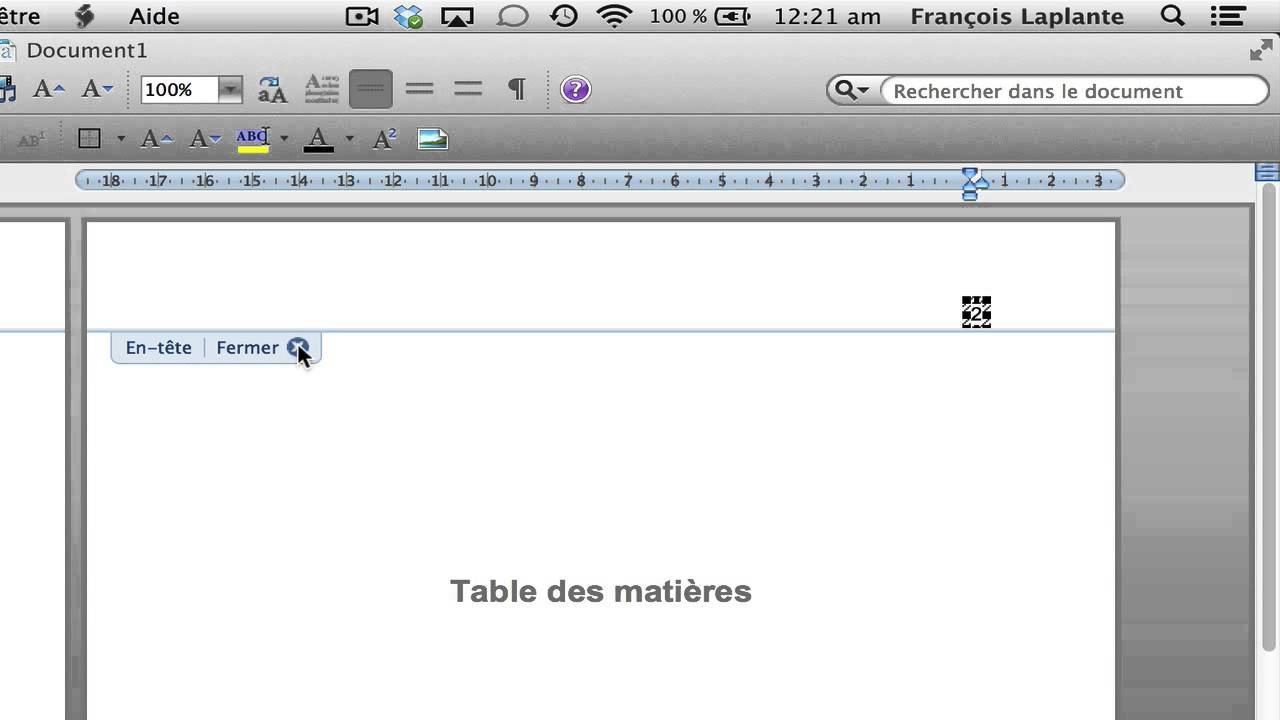Click the purple Help question mark icon
1280x720 pixels.
tap(575, 90)
